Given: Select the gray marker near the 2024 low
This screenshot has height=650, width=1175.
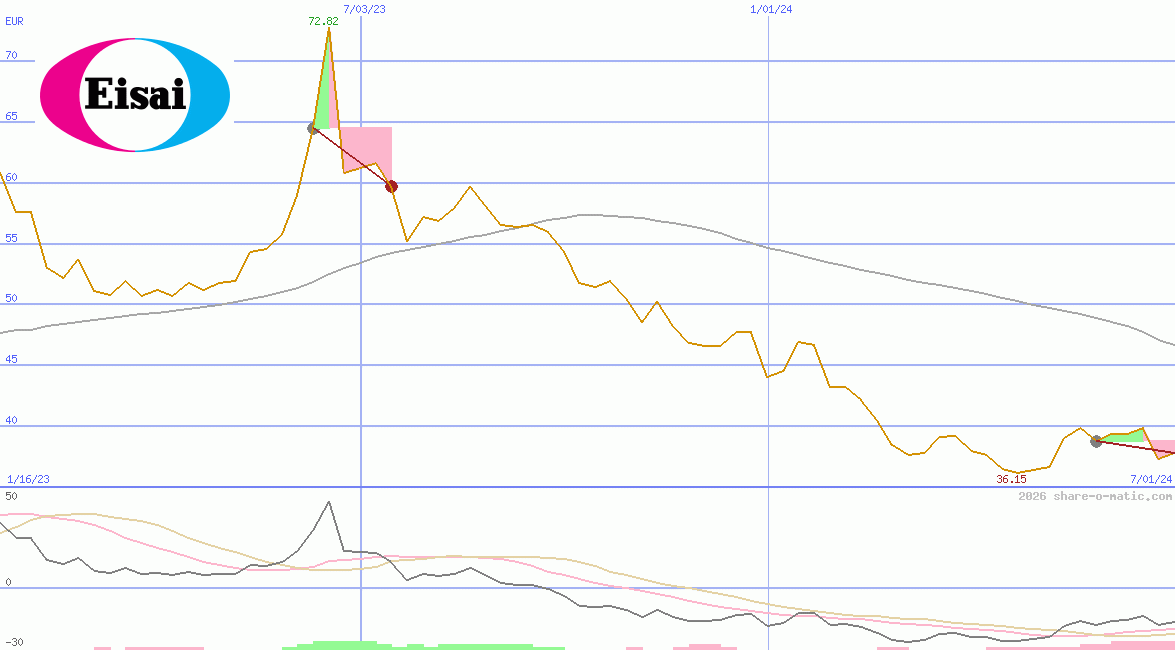Looking at the screenshot, I should tap(1096, 440).
